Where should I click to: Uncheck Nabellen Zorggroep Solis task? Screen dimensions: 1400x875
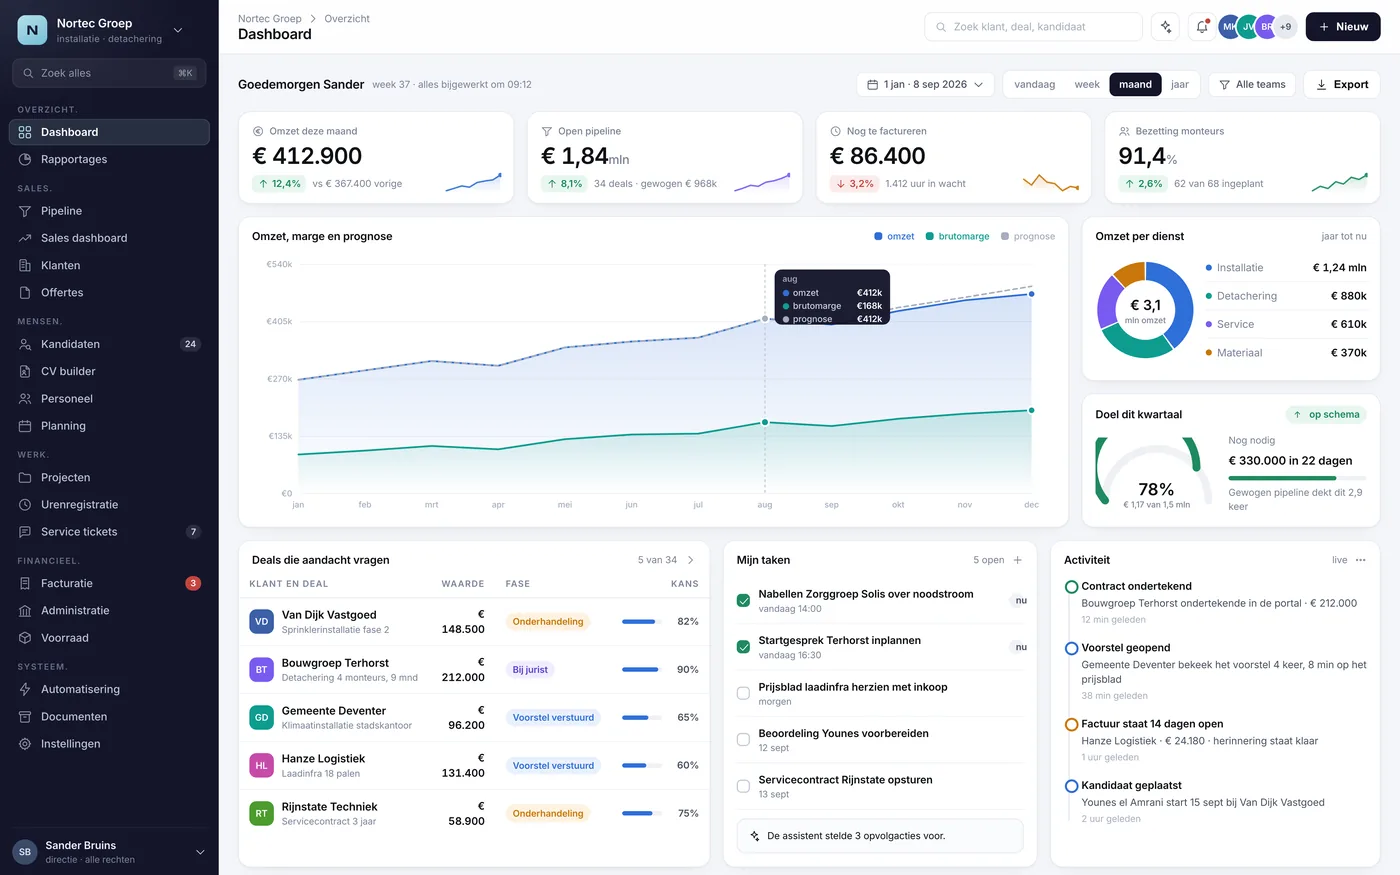click(743, 601)
